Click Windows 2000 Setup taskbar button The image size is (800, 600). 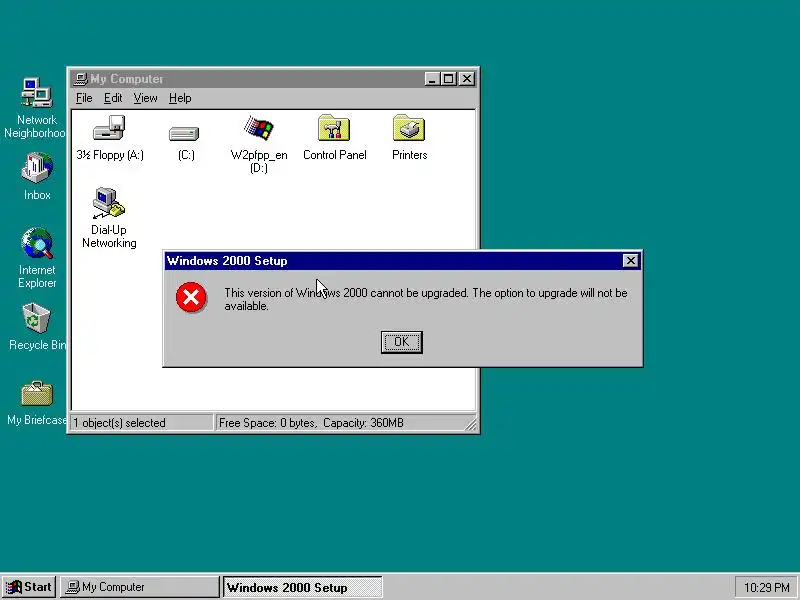click(303, 587)
